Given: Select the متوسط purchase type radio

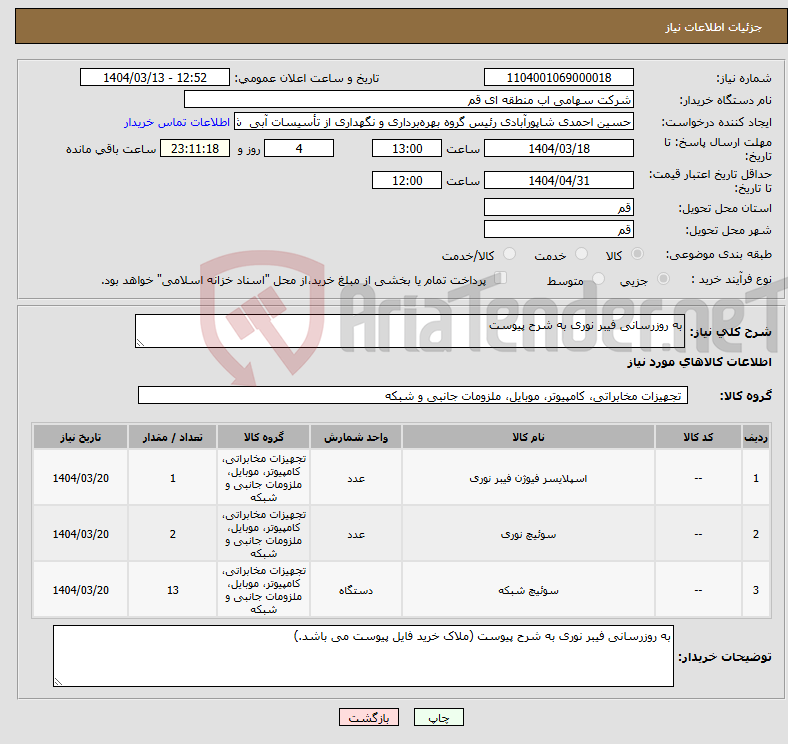Looking at the screenshot, I should pyautogui.click(x=598, y=278).
